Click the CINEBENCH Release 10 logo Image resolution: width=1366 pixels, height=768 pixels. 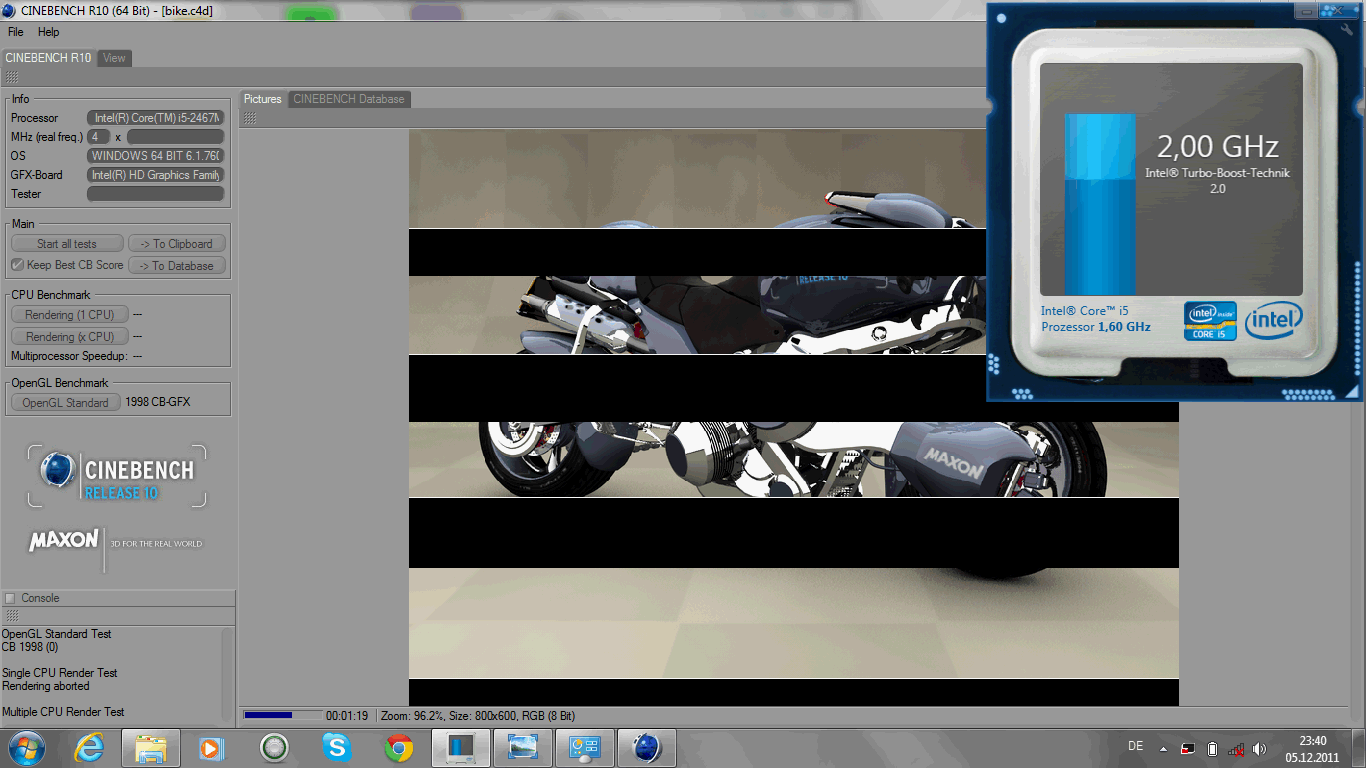click(x=117, y=476)
